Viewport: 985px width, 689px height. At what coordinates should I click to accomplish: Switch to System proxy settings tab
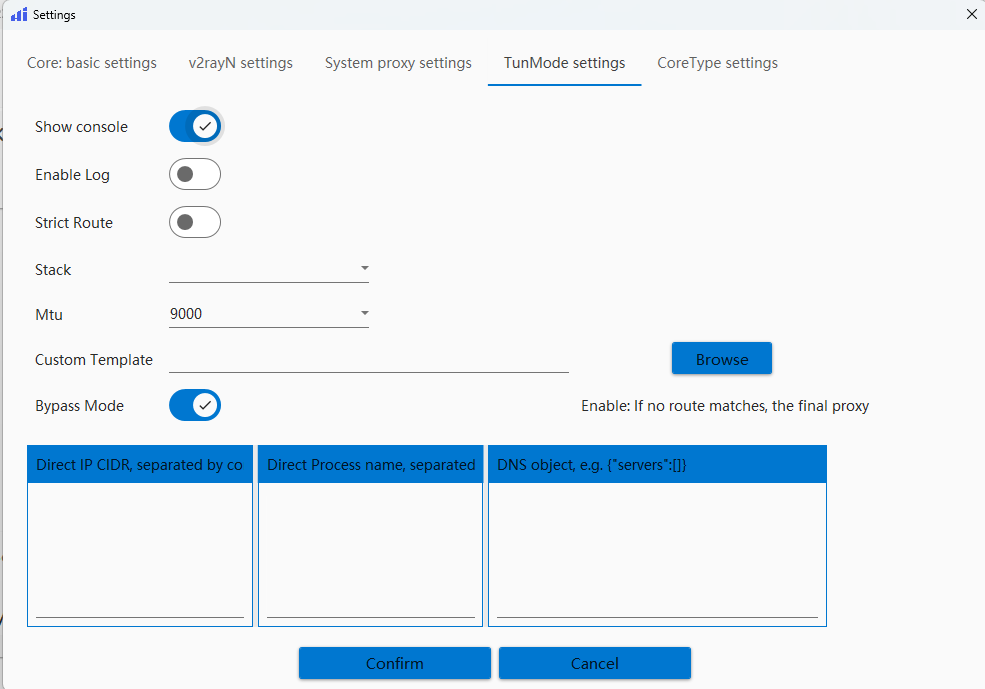397,62
